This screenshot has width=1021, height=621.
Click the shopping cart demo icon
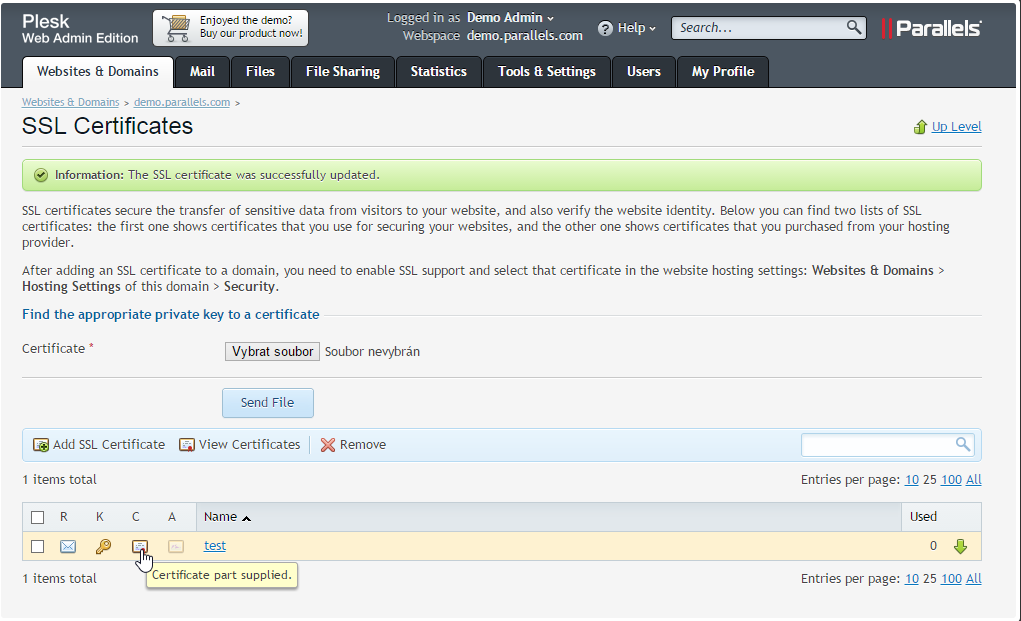pos(176,28)
